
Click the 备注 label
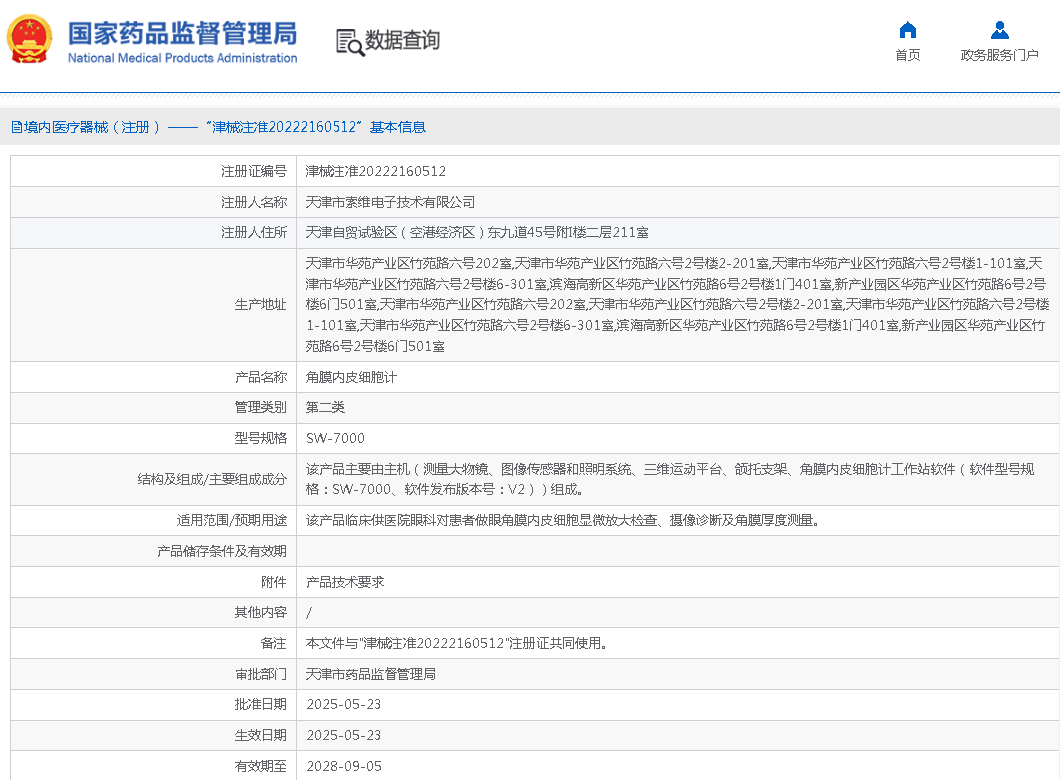[273, 643]
